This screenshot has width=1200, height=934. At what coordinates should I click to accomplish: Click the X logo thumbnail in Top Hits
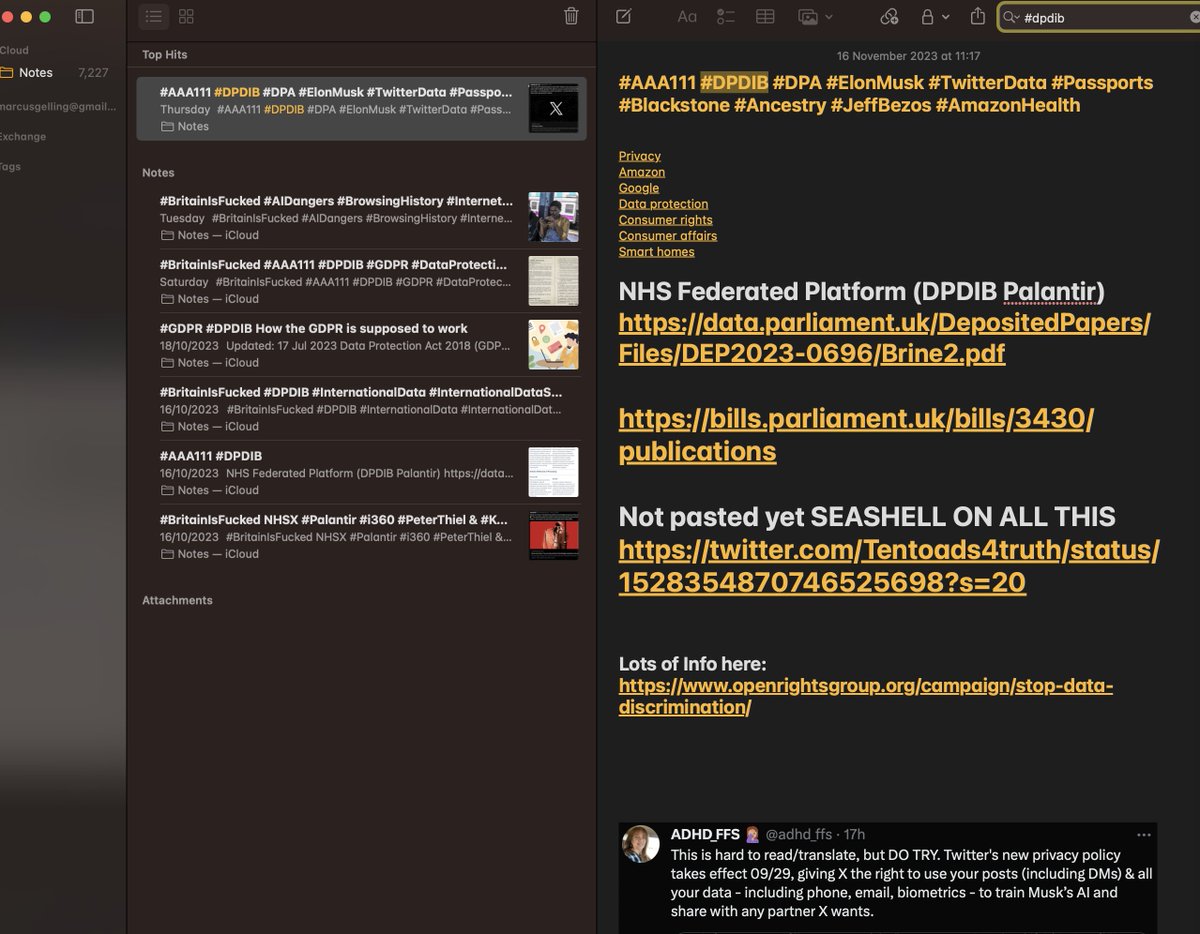553,108
